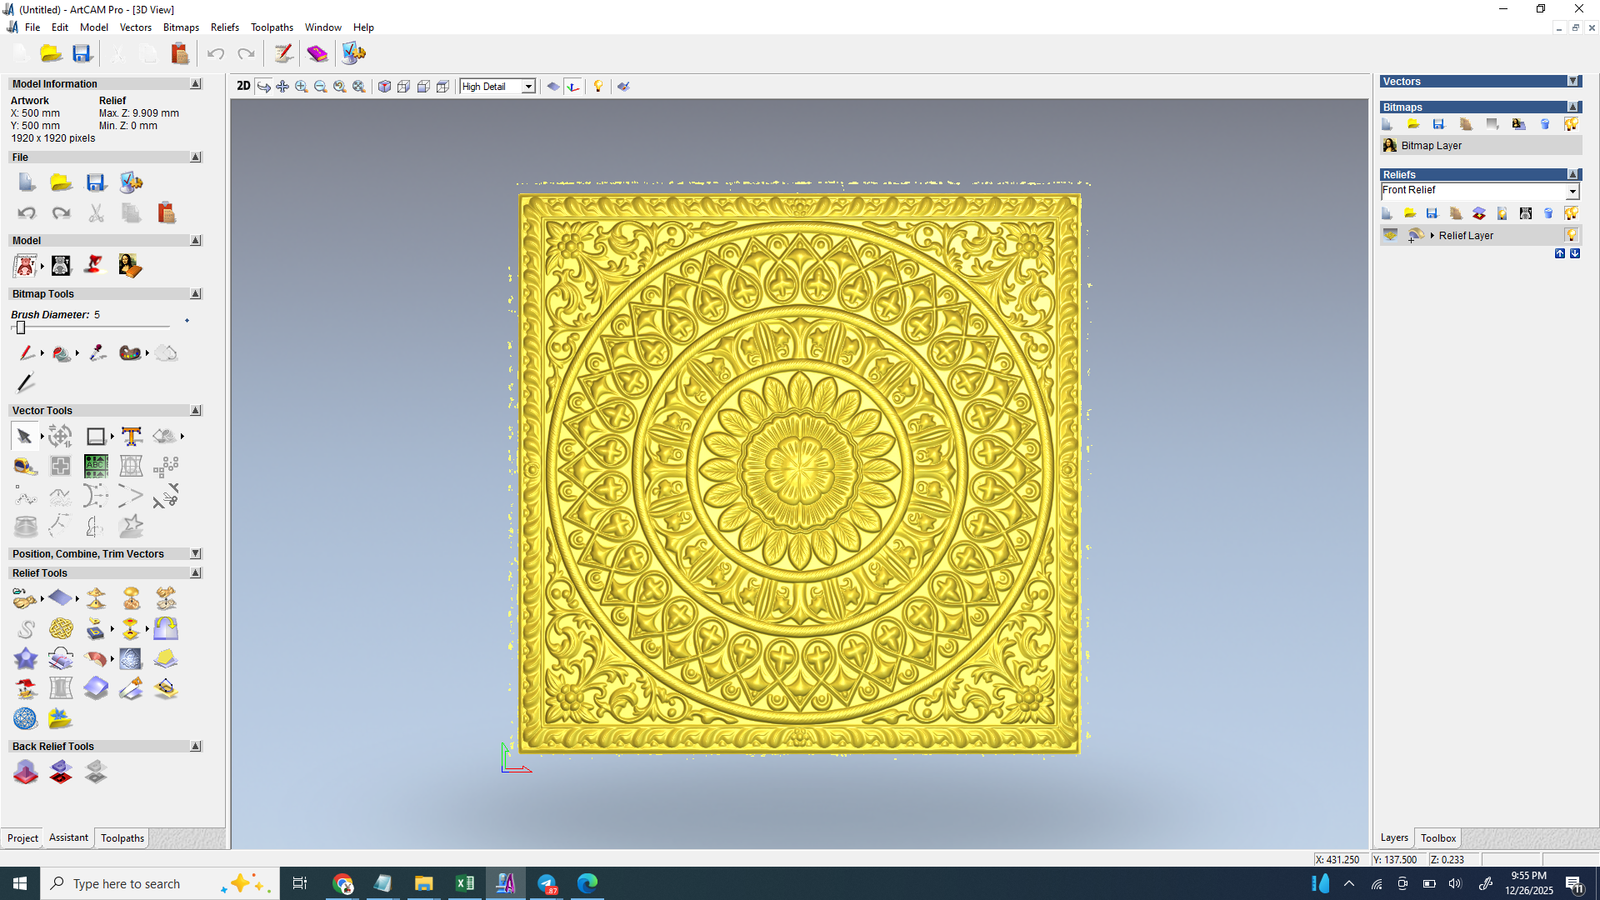Image resolution: width=1600 pixels, height=900 pixels.
Task: Select the Vector selection arrow tool
Action: pos(25,436)
